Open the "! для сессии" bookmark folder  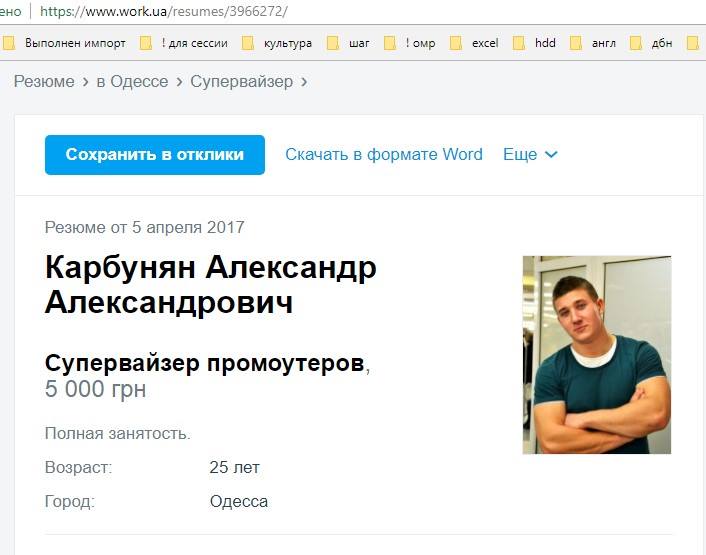pos(185,43)
